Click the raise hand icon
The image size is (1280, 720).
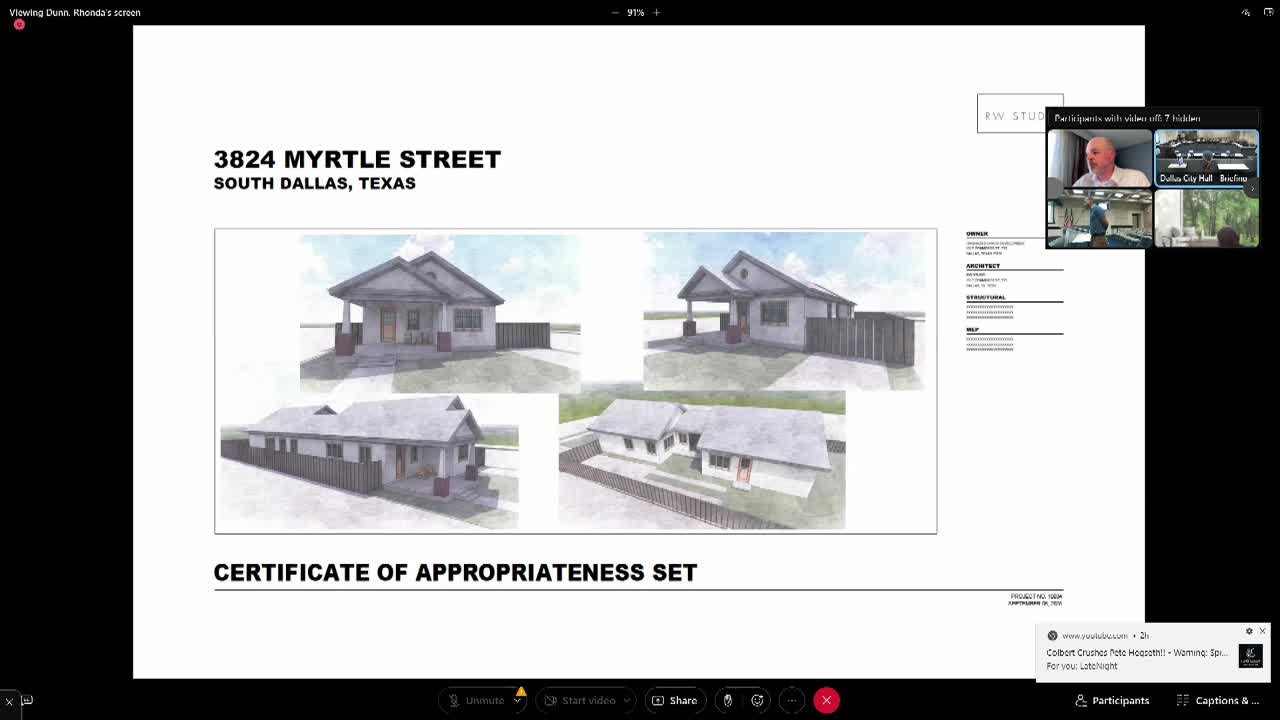[x=728, y=700]
